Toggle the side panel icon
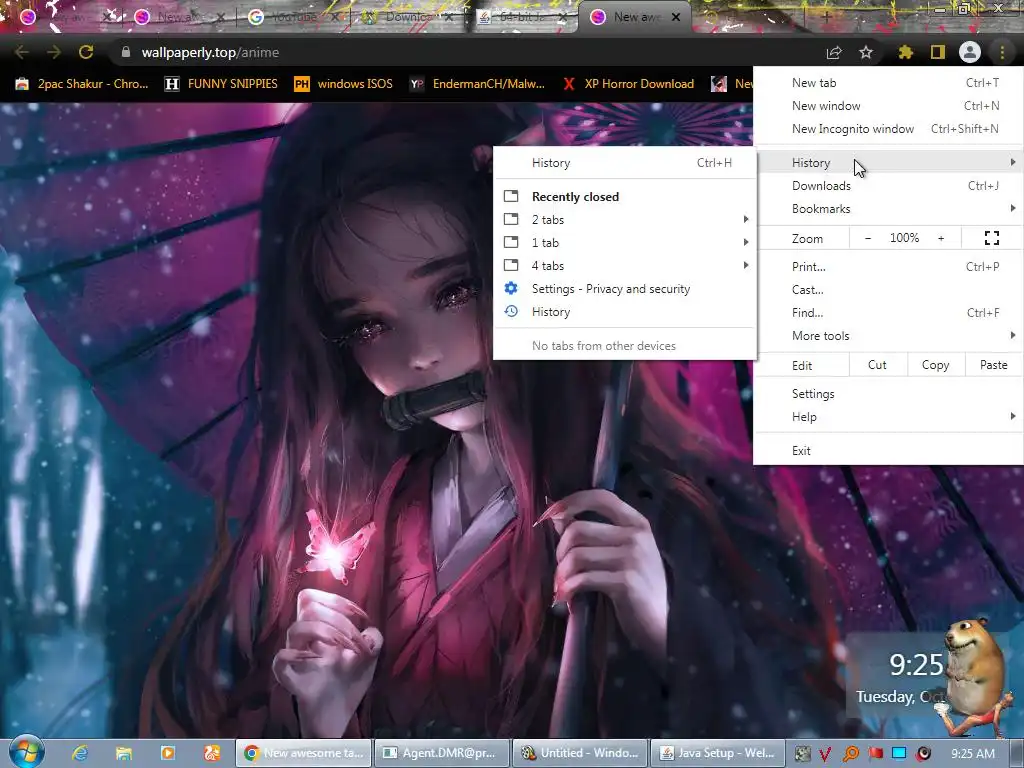Screen dimensions: 1024x768 pyautogui.click(x=938, y=52)
